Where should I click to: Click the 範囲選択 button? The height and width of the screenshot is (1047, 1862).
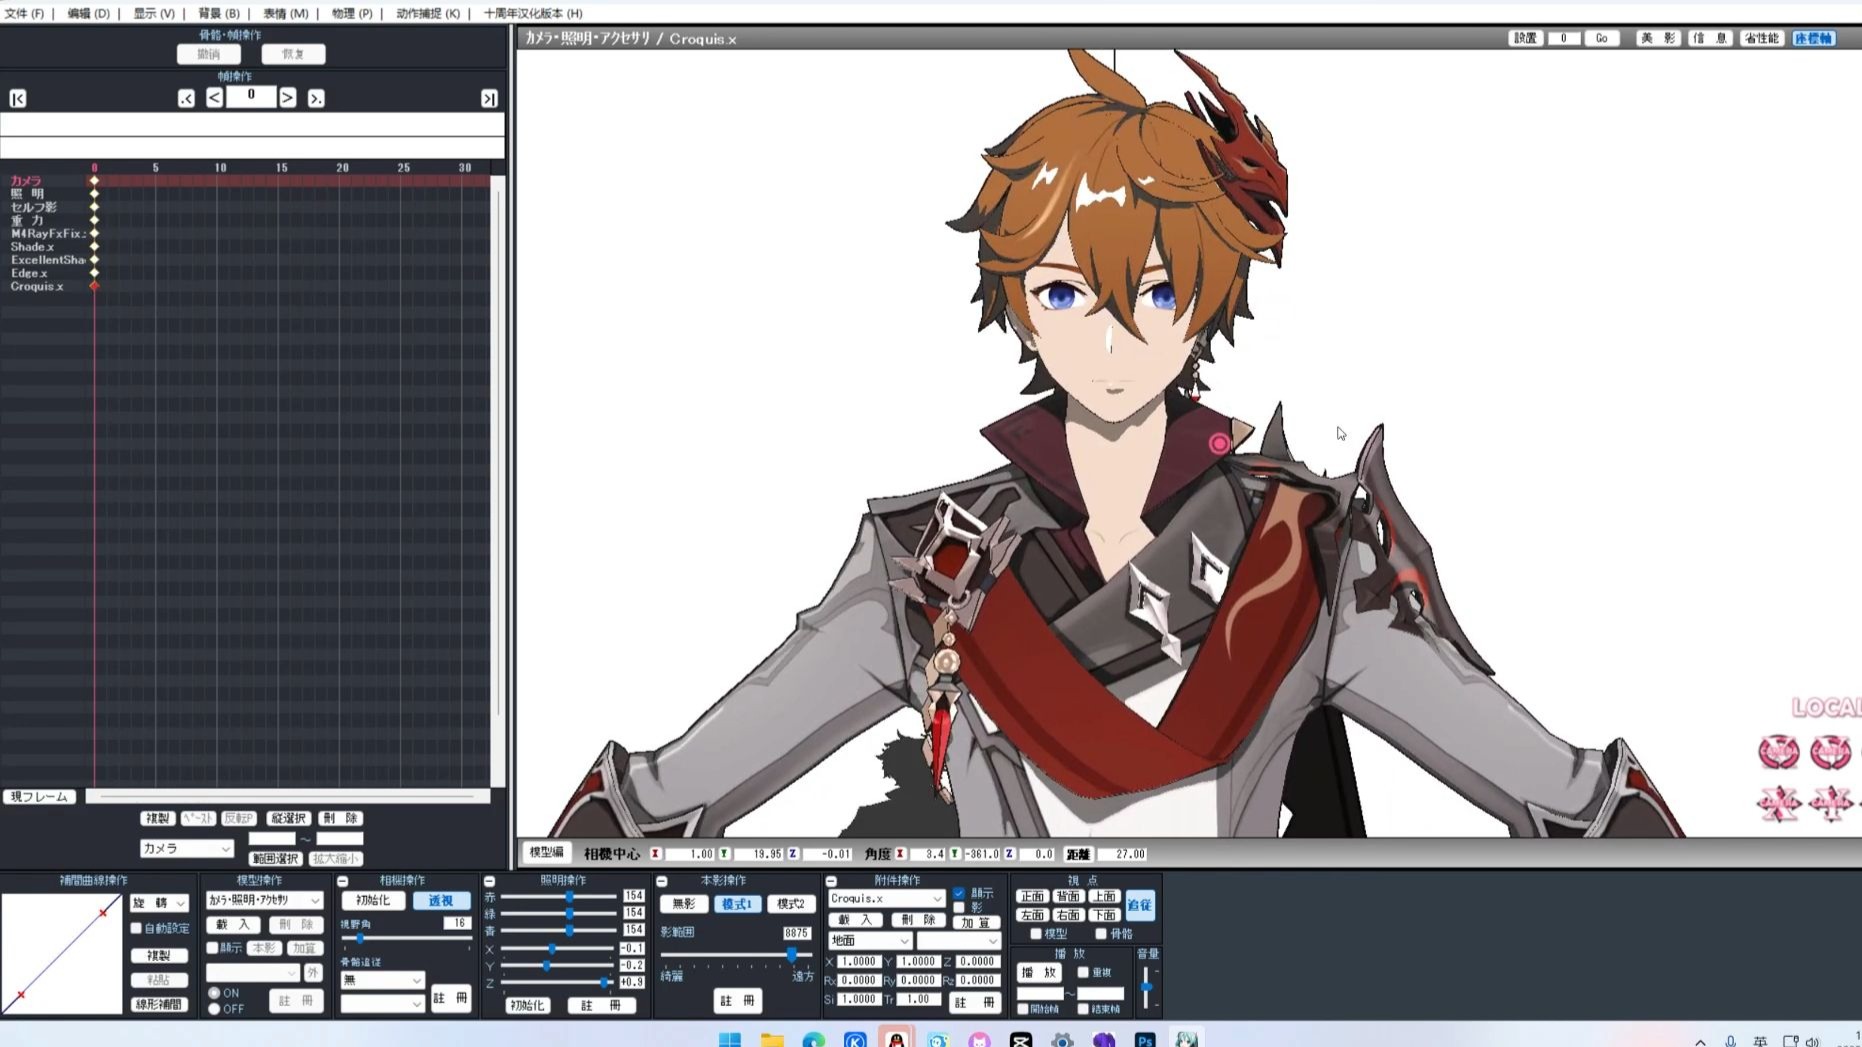(x=275, y=858)
